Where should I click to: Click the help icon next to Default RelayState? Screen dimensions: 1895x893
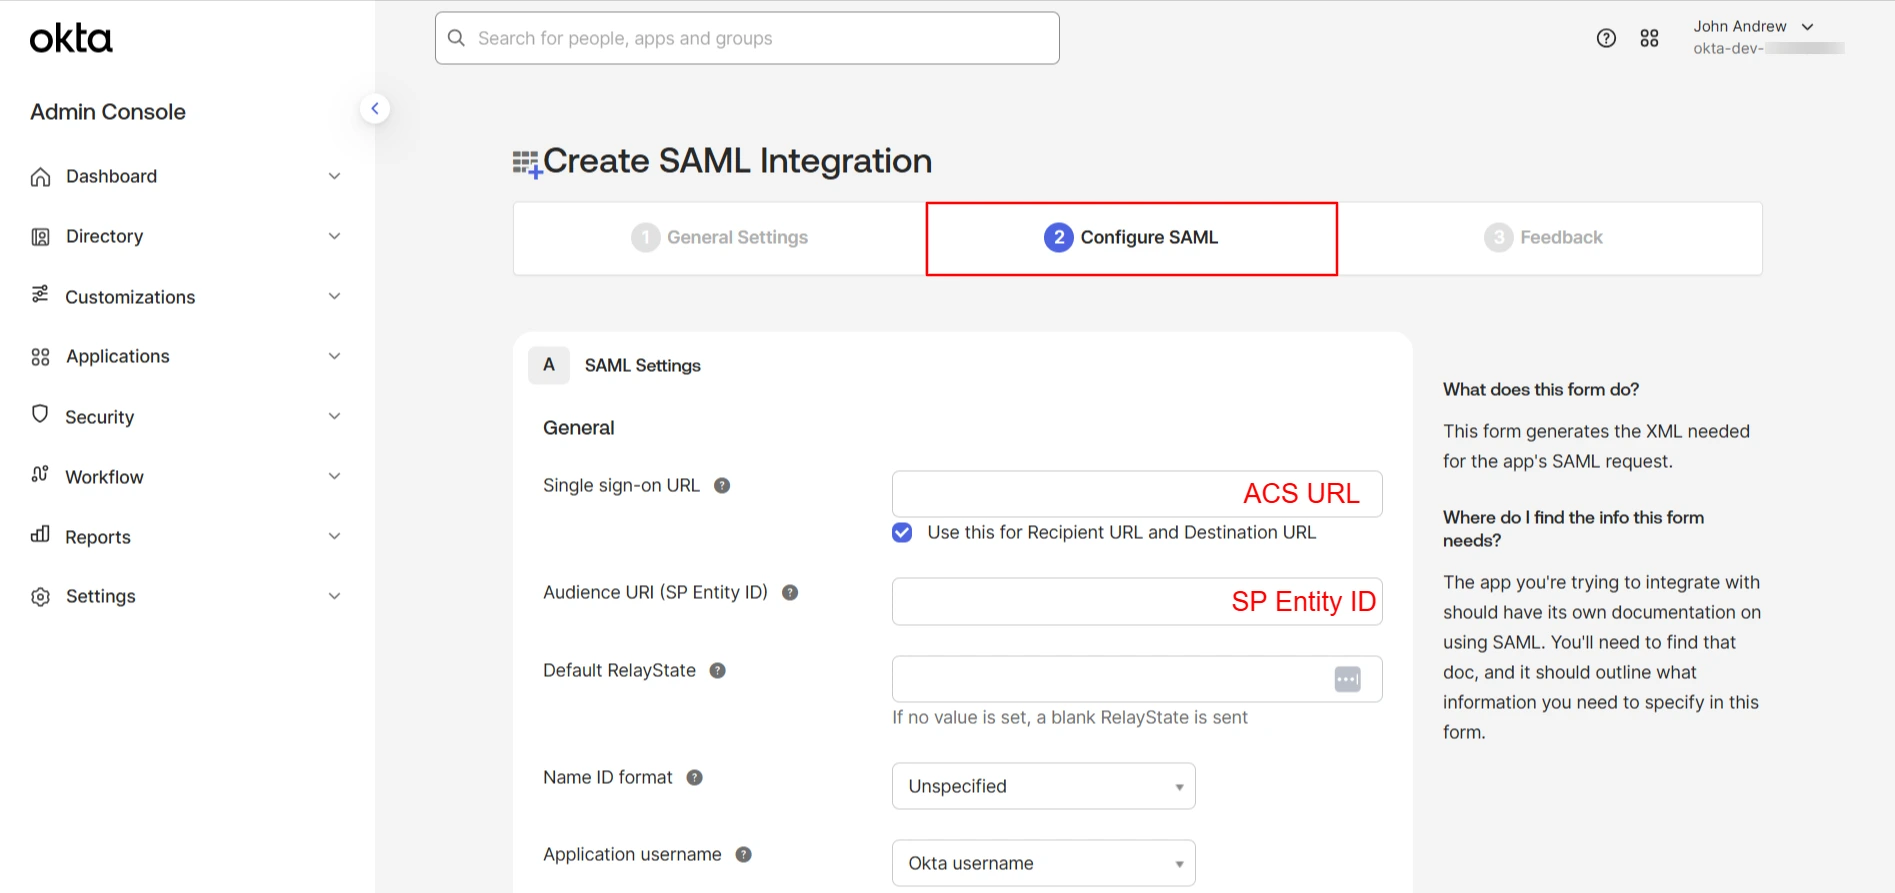[x=718, y=670]
